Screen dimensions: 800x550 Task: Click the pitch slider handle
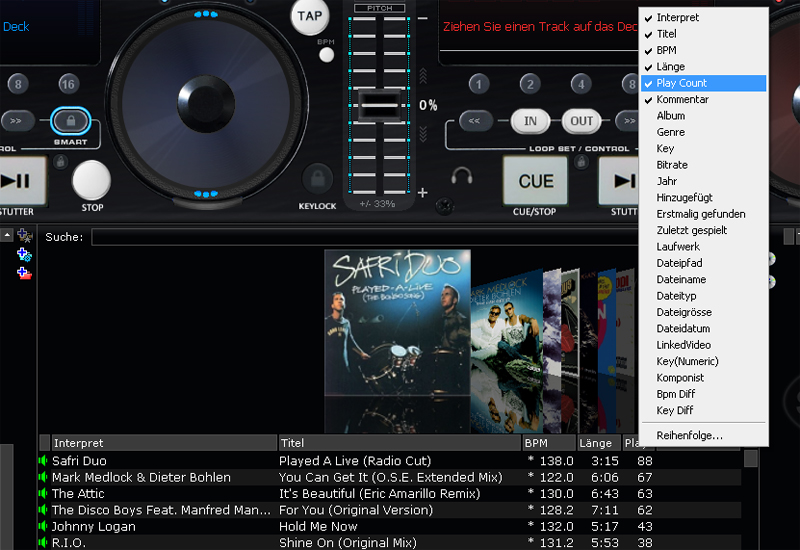pyautogui.click(x=379, y=105)
